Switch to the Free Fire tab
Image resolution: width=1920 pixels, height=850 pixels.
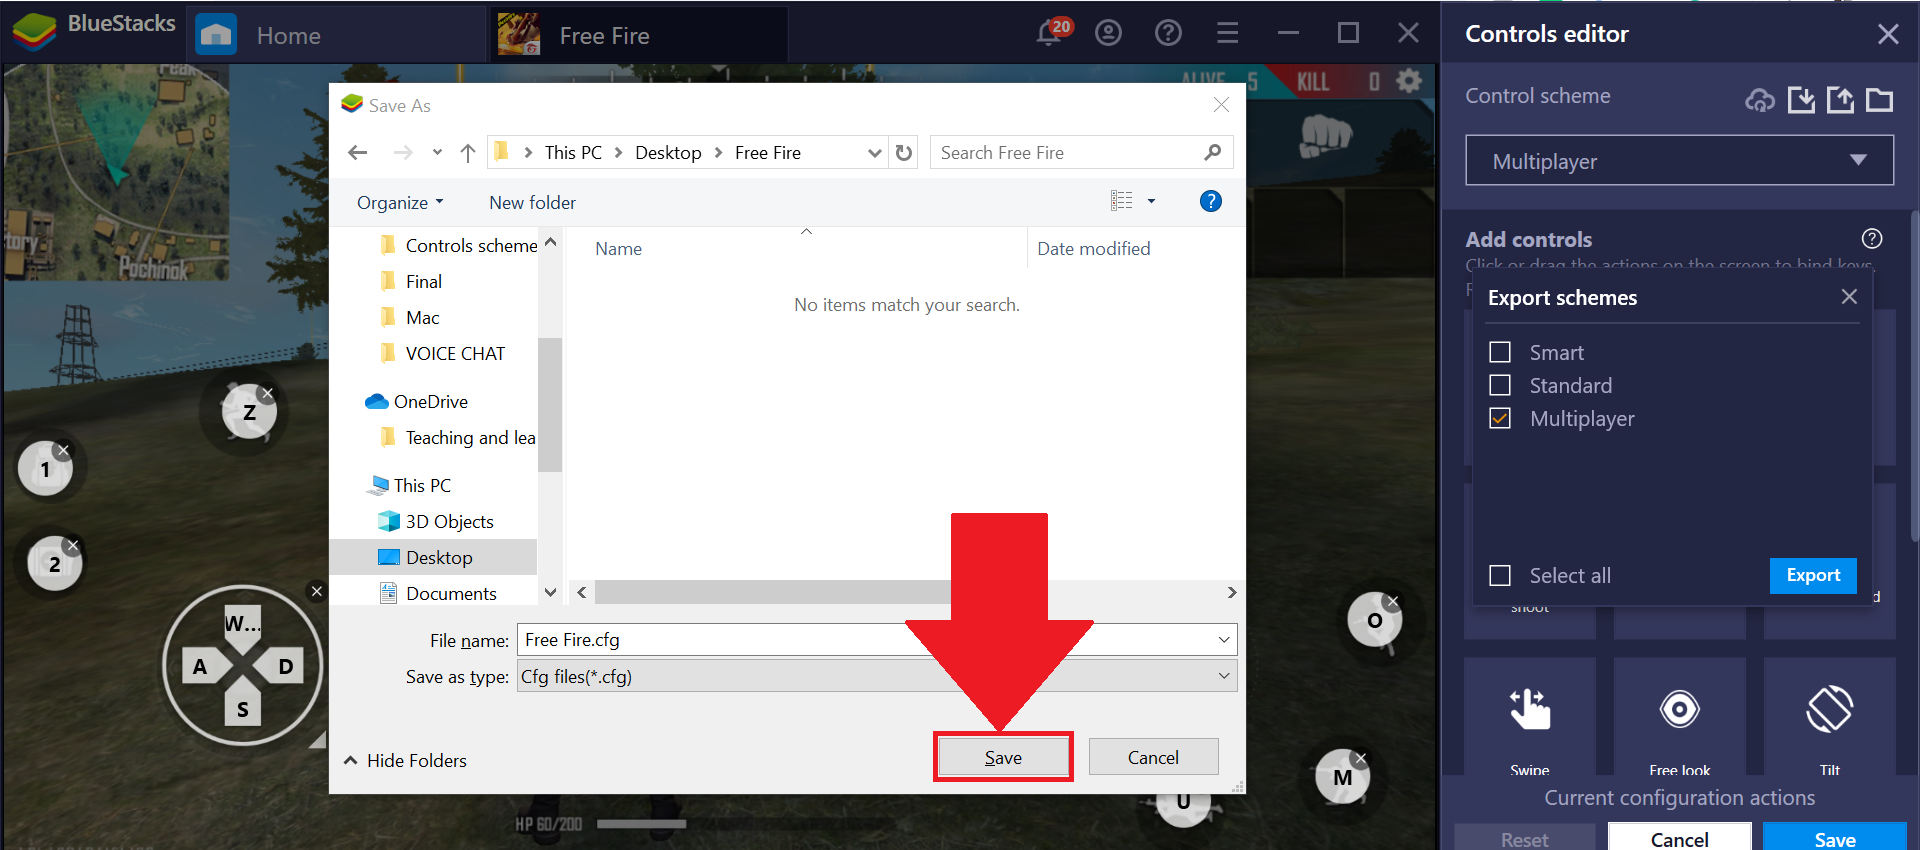(x=640, y=36)
